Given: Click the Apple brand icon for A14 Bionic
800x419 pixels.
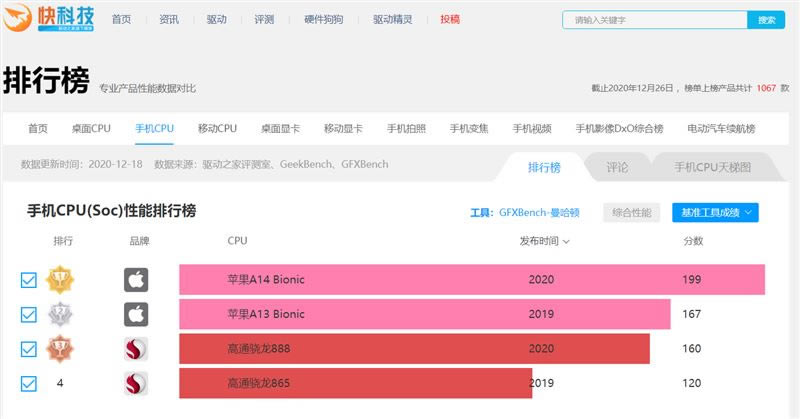Looking at the screenshot, I should click(136, 280).
